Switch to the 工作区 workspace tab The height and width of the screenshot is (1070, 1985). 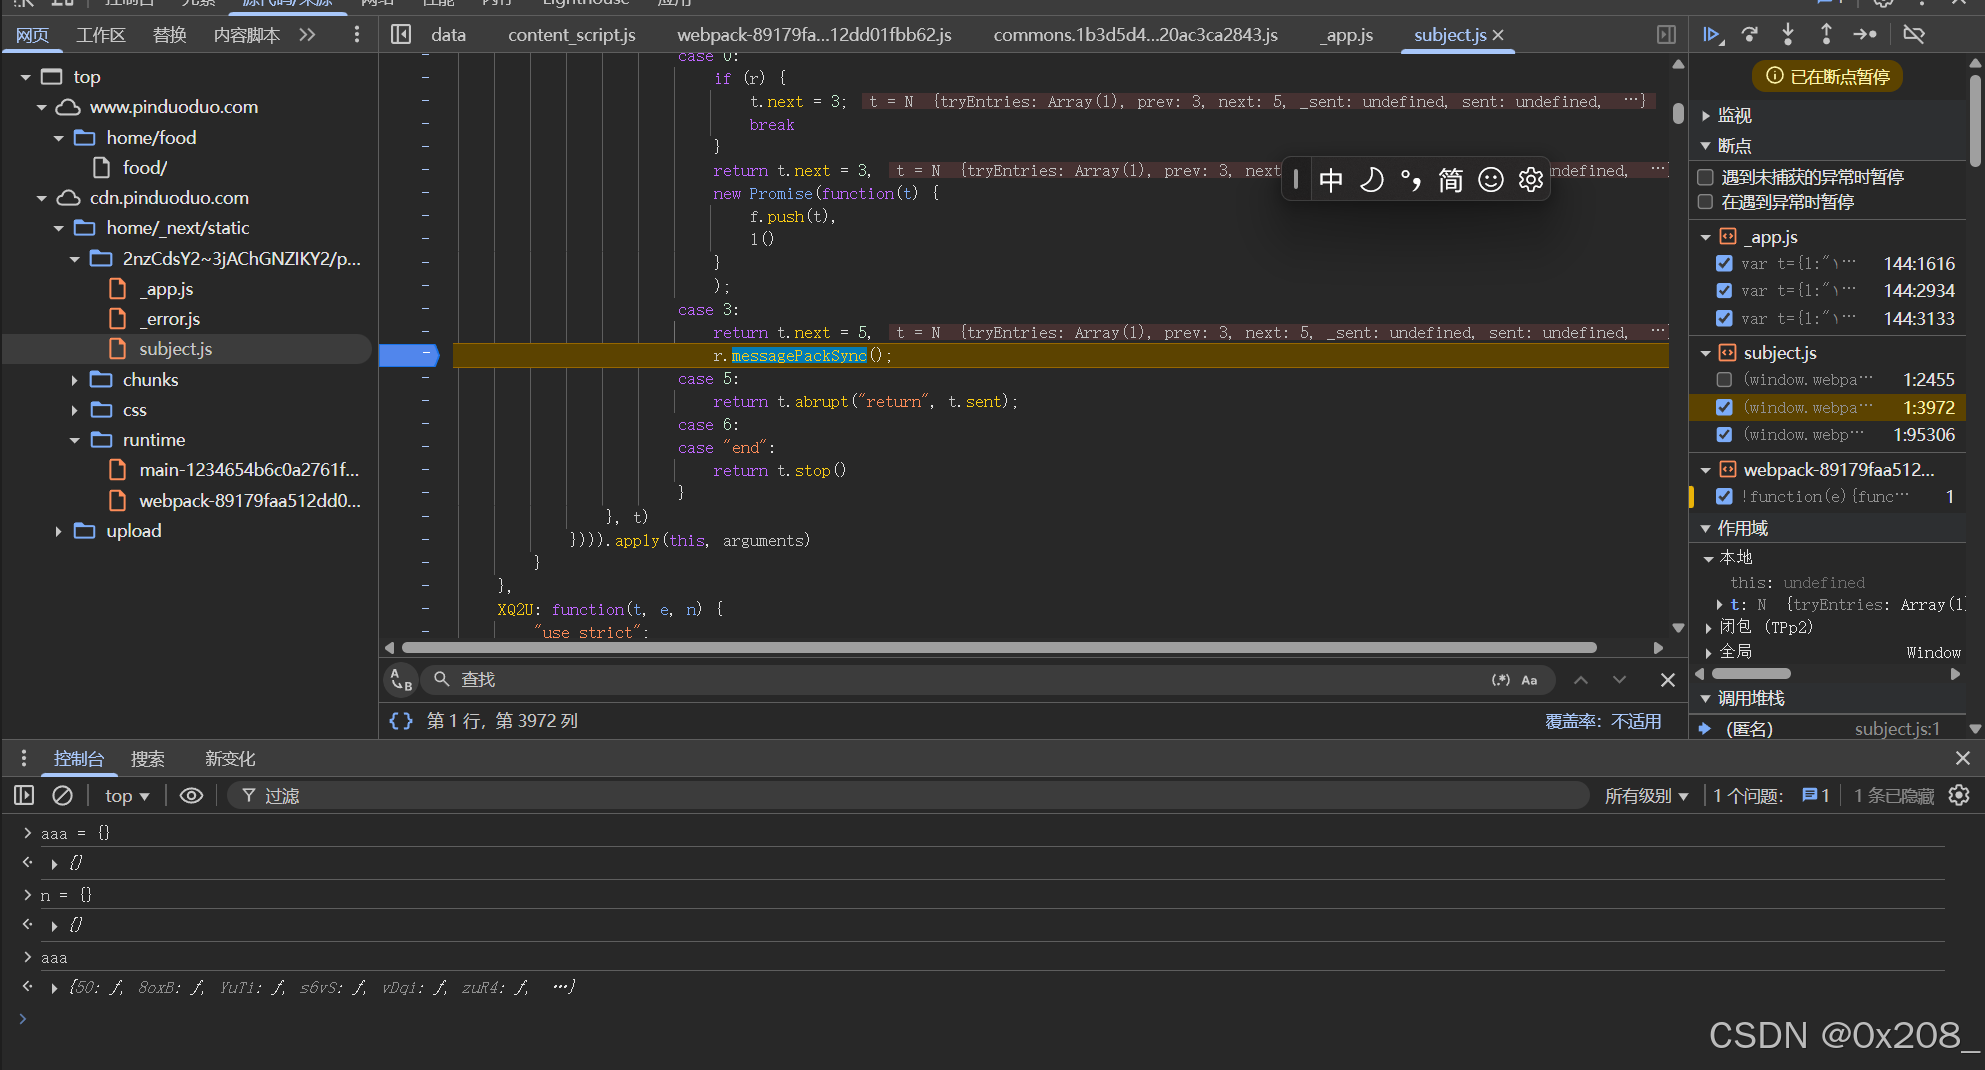[x=101, y=35]
